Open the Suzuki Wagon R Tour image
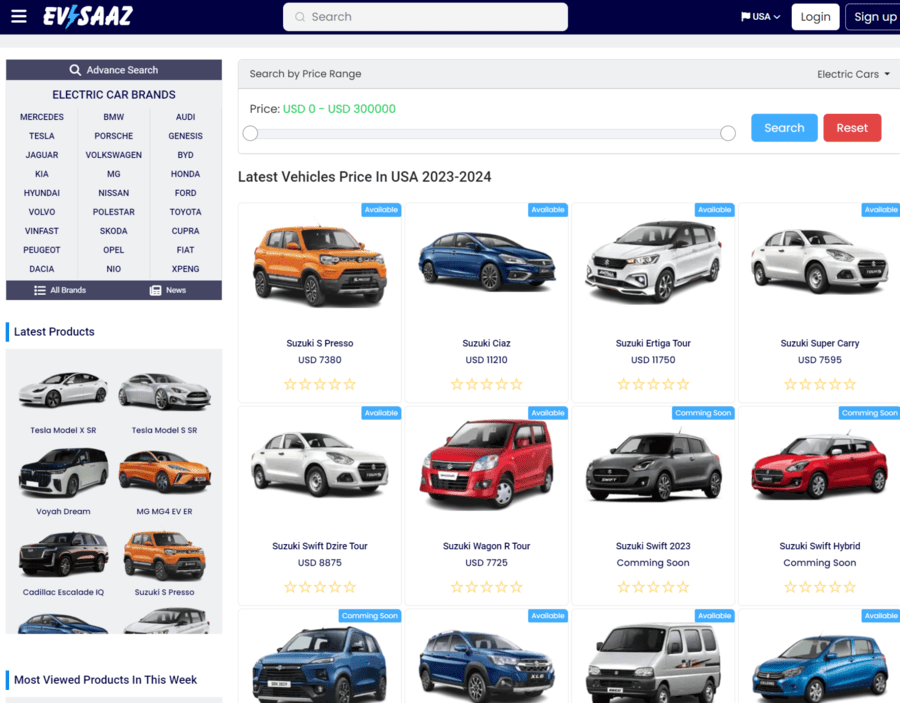Image resolution: width=900 pixels, height=703 pixels. (x=487, y=465)
